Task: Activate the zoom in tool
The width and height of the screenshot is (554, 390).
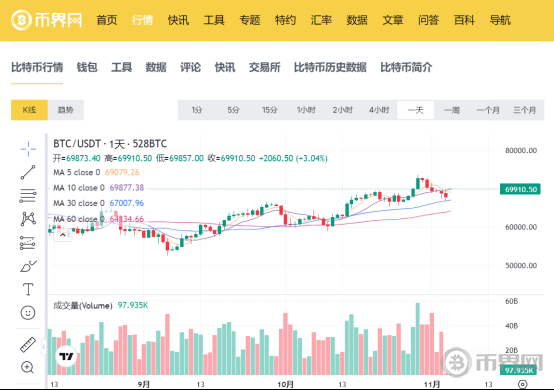Action: coord(27,367)
